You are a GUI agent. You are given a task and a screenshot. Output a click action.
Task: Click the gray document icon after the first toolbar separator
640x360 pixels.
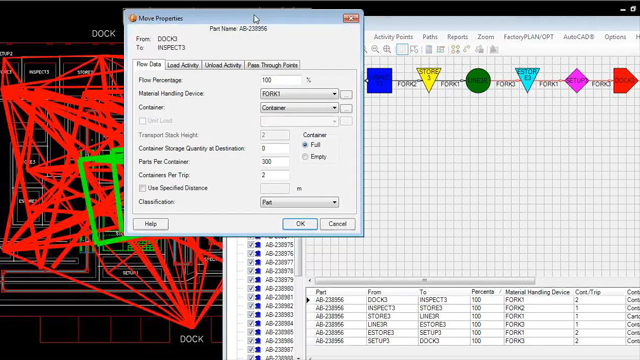[x=429, y=49]
